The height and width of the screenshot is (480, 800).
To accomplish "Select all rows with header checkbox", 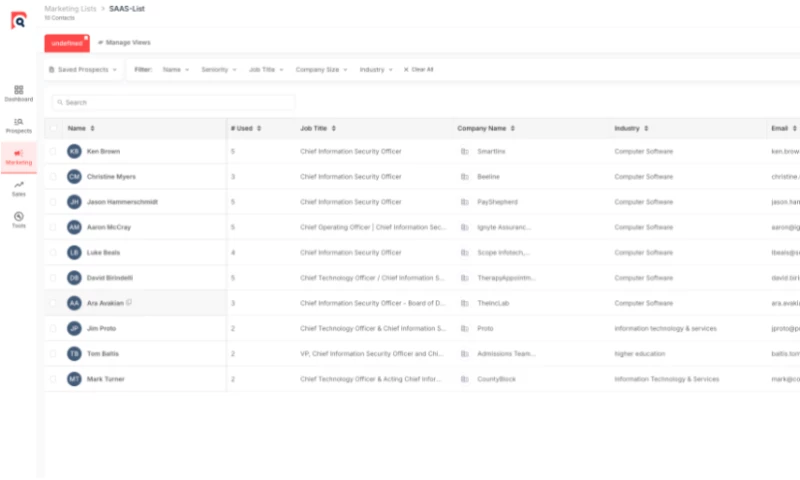I will point(53,129).
